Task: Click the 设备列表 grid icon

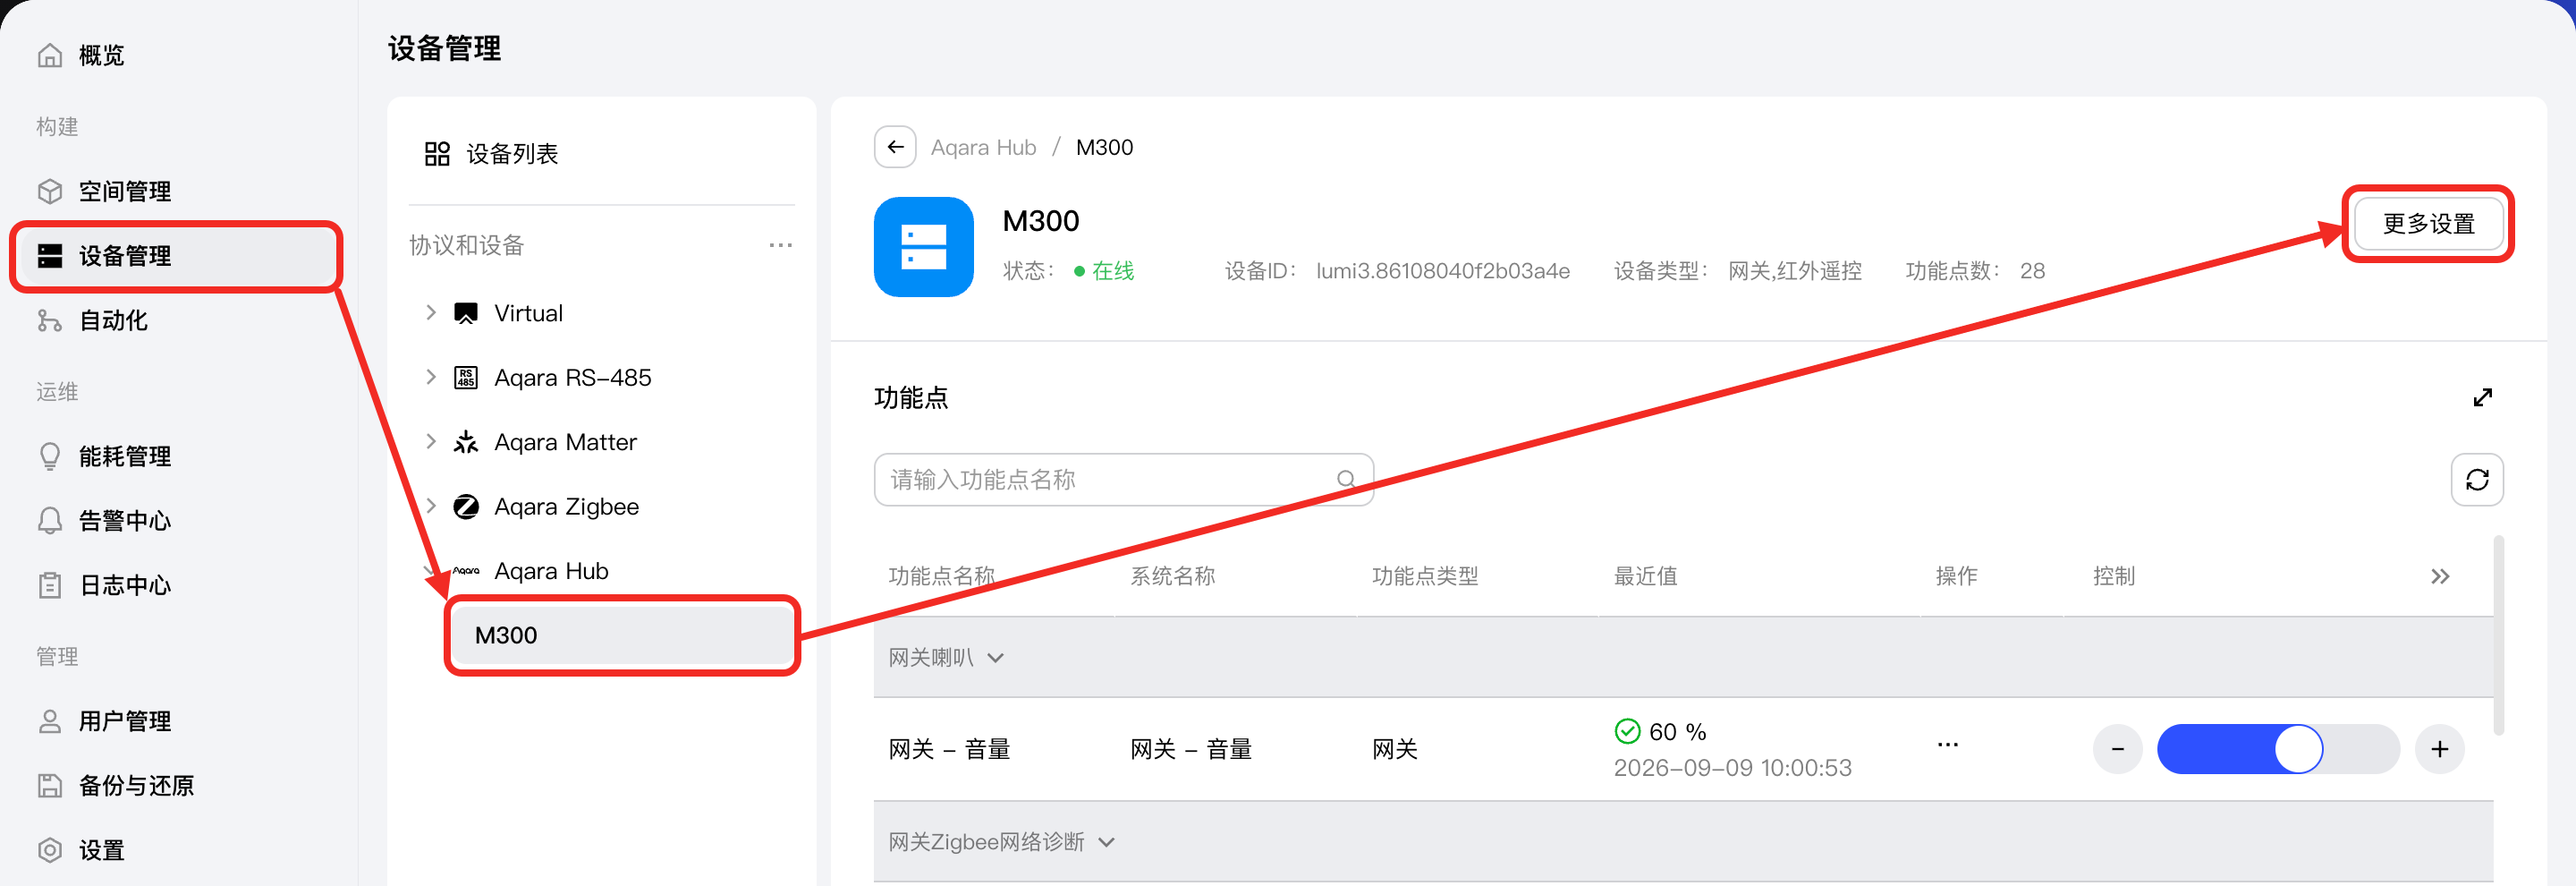Action: pos(437,154)
